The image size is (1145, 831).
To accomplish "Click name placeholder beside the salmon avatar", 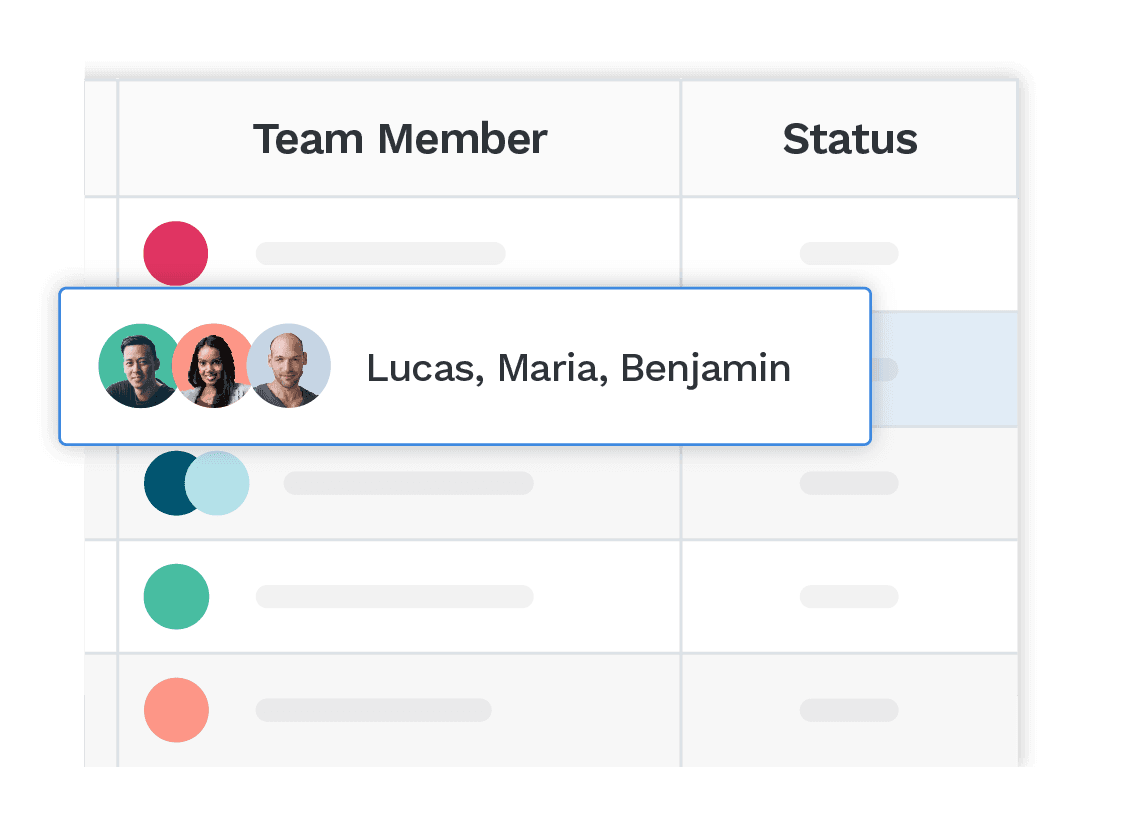I will pyautogui.click(x=373, y=710).
